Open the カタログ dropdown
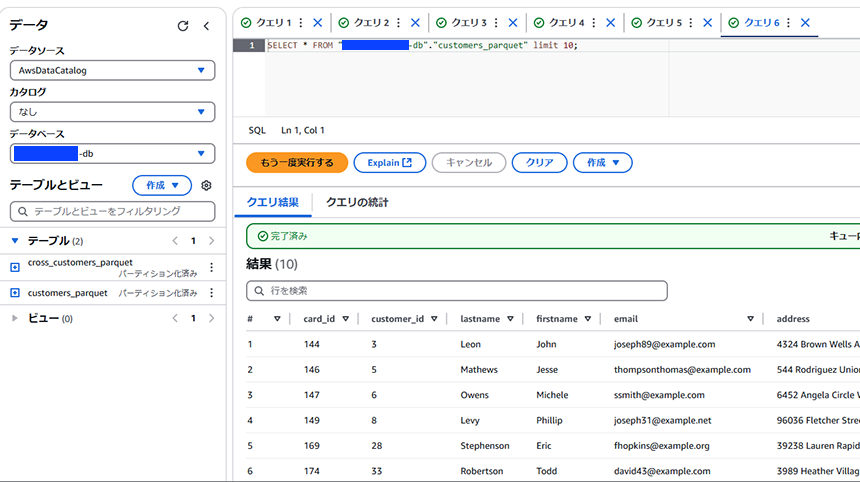The width and height of the screenshot is (860, 482). click(112, 112)
